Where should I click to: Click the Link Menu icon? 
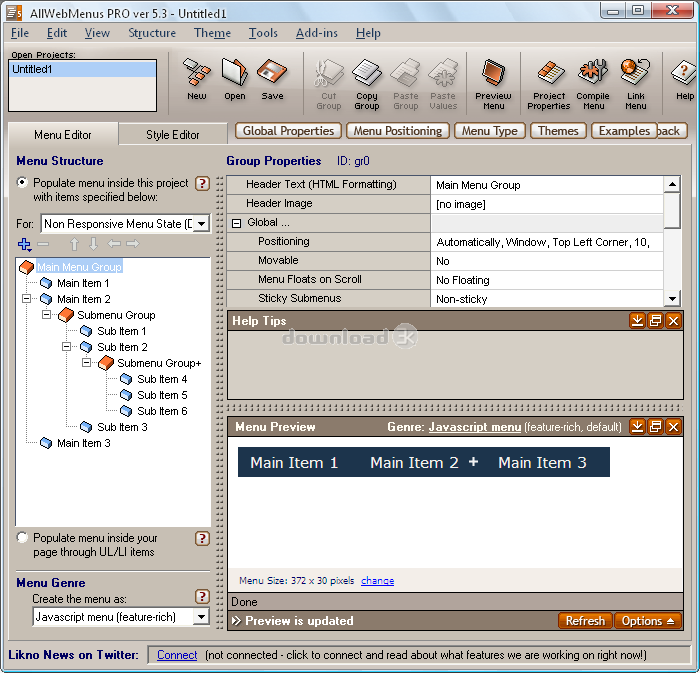click(635, 84)
